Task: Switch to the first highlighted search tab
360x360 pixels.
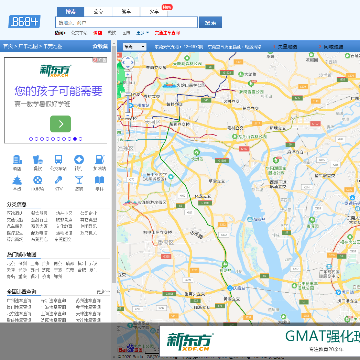Action: click(70, 12)
